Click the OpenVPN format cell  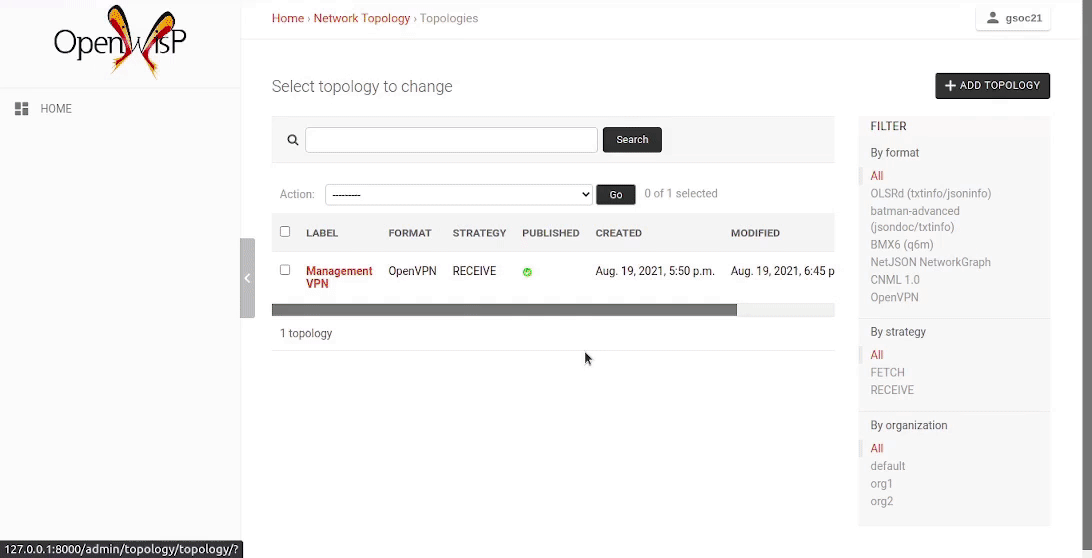[412, 271]
